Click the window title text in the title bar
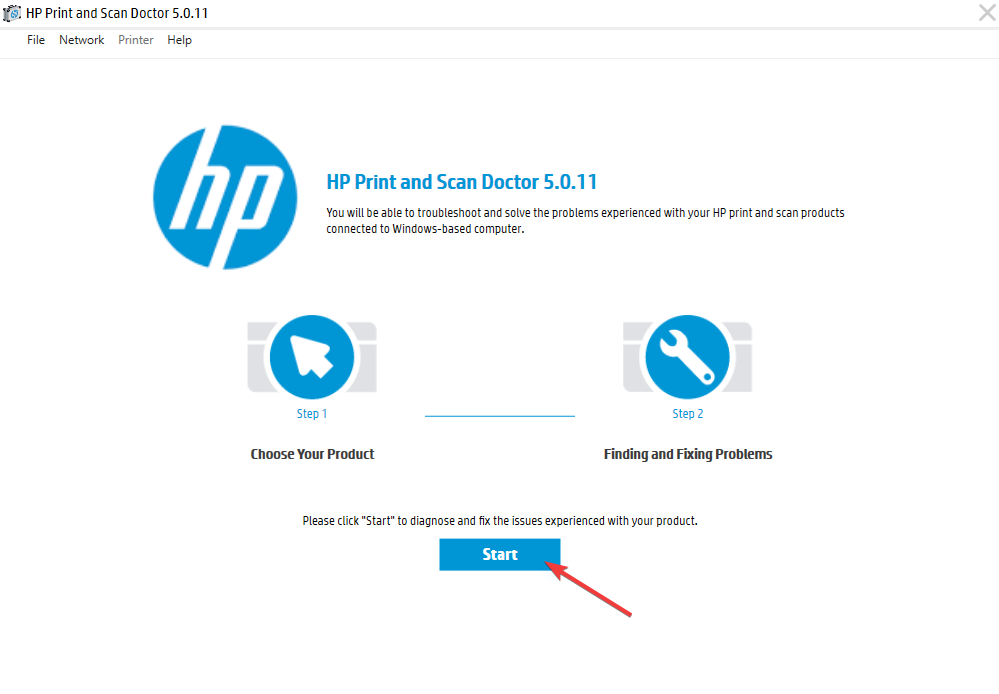 click(x=117, y=13)
